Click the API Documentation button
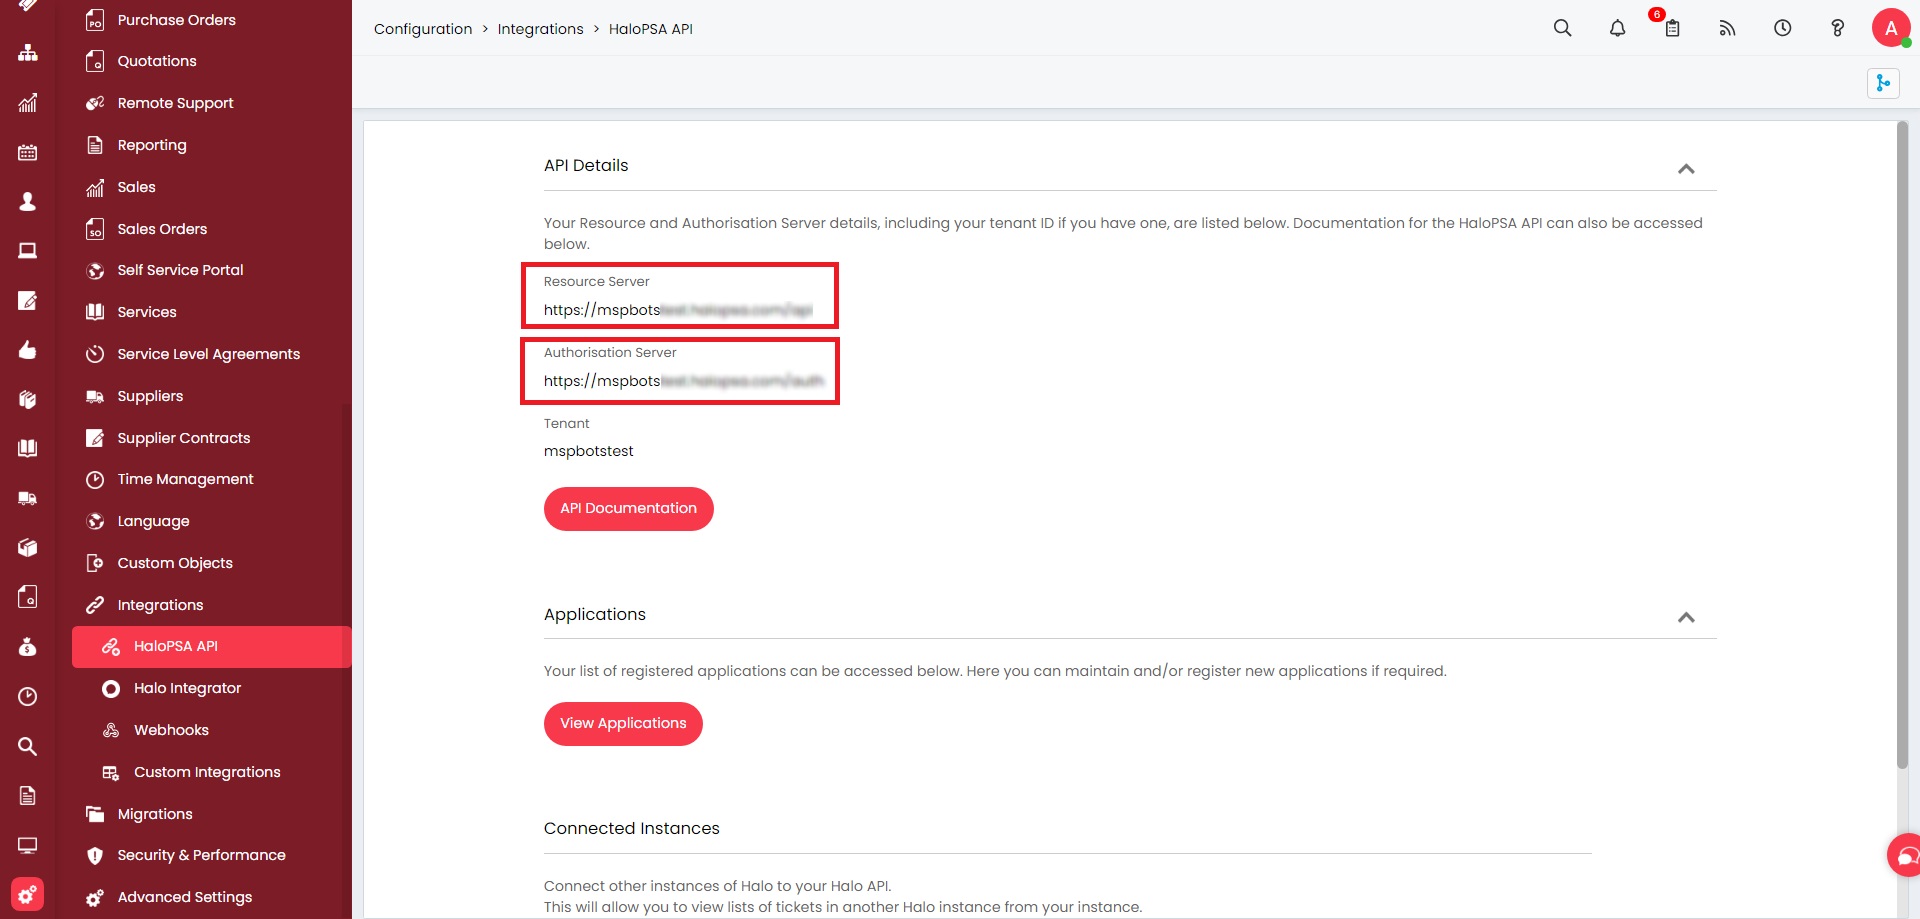The height and width of the screenshot is (919, 1920). click(628, 508)
